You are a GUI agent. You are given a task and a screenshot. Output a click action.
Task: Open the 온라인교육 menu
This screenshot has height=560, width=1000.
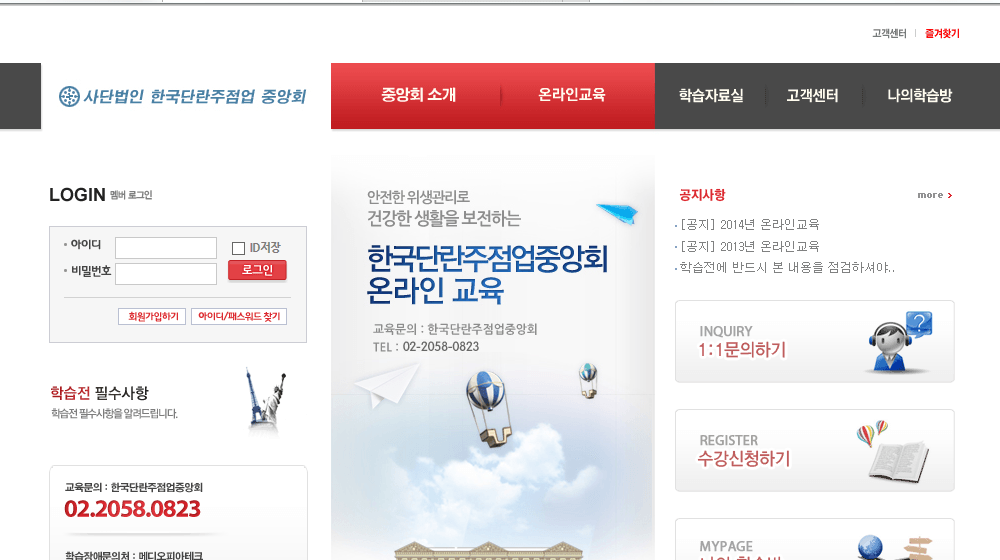coord(571,95)
